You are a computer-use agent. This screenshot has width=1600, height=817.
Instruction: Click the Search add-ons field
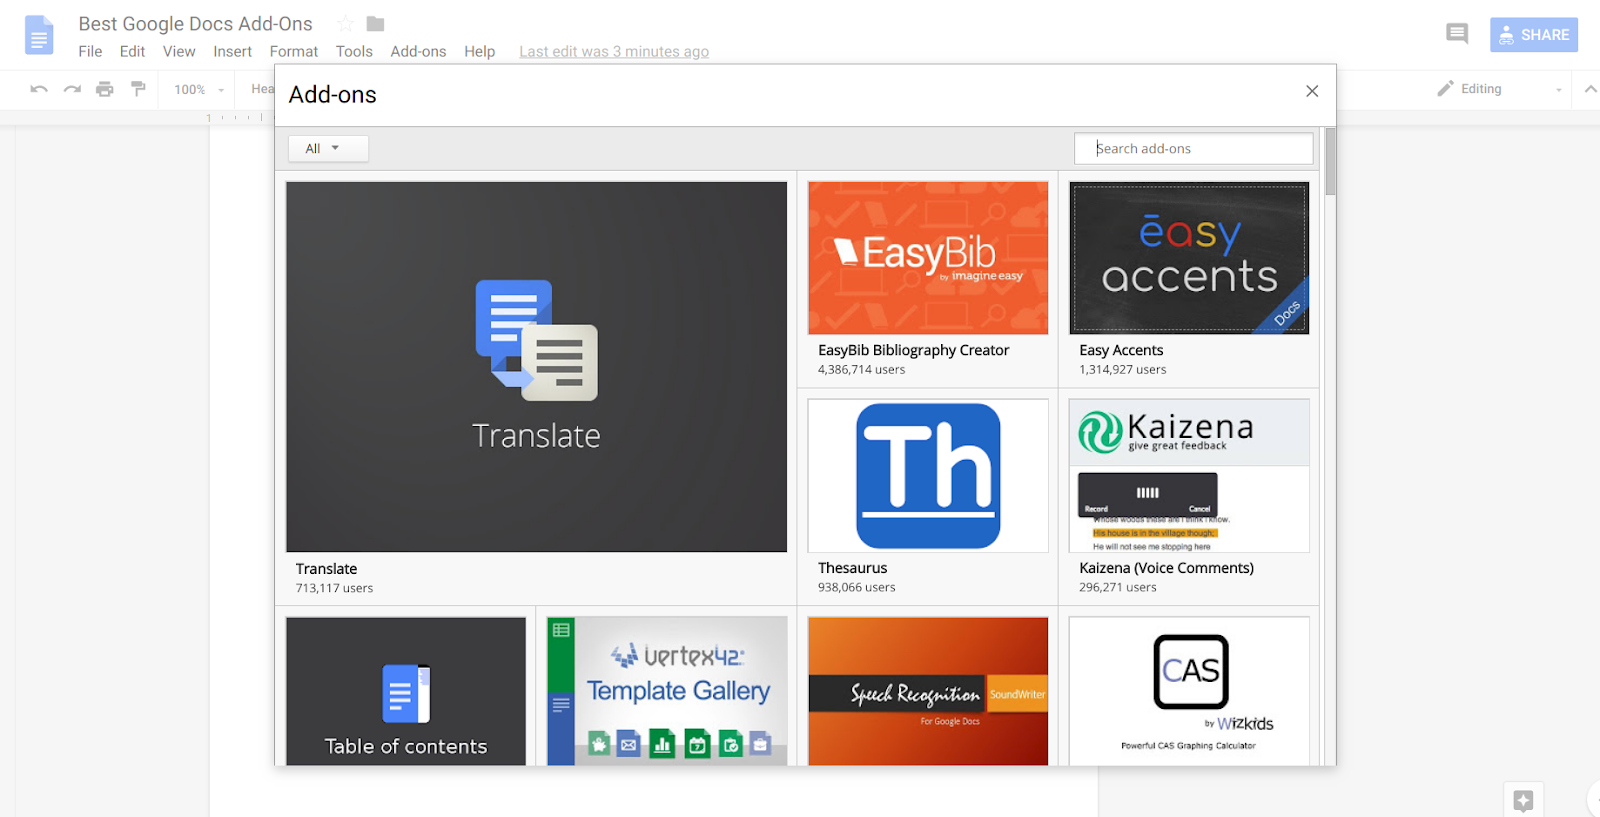pyautogui.click(x=1193, y=148)
